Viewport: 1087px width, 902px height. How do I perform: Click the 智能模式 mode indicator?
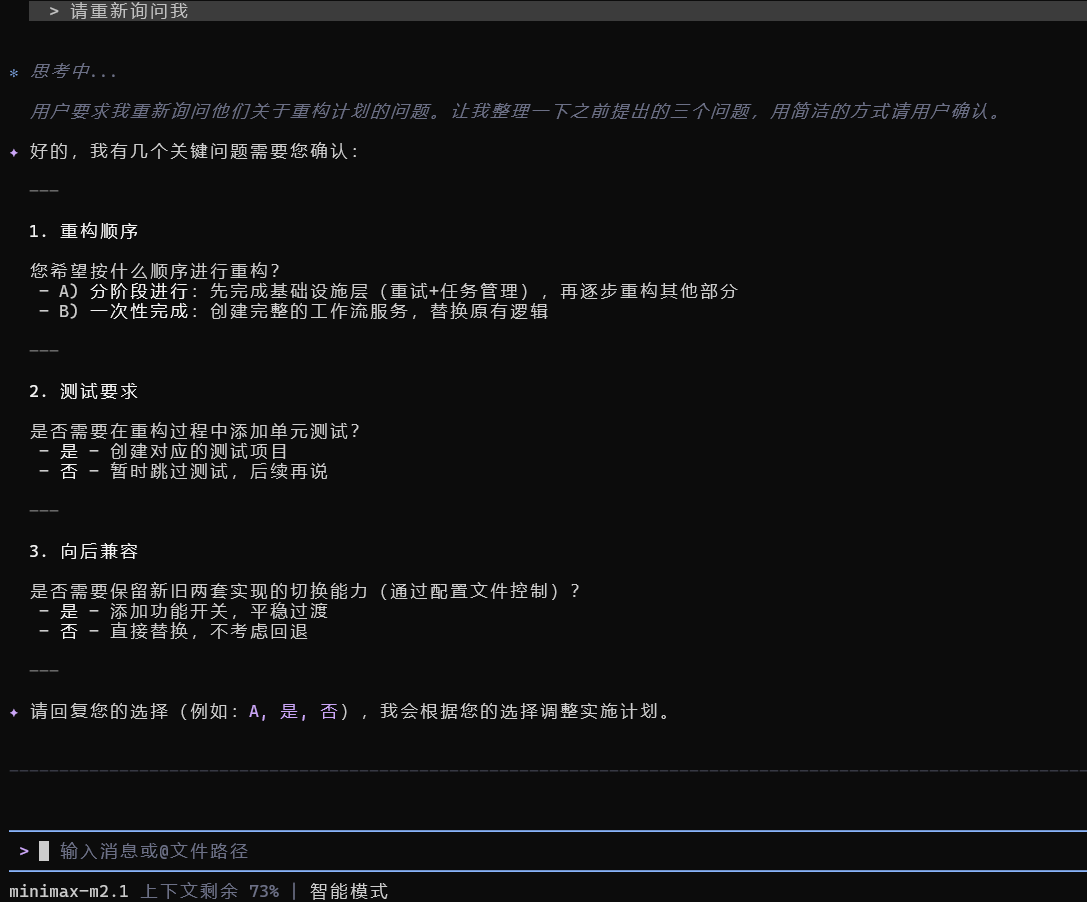click(349, 891)
